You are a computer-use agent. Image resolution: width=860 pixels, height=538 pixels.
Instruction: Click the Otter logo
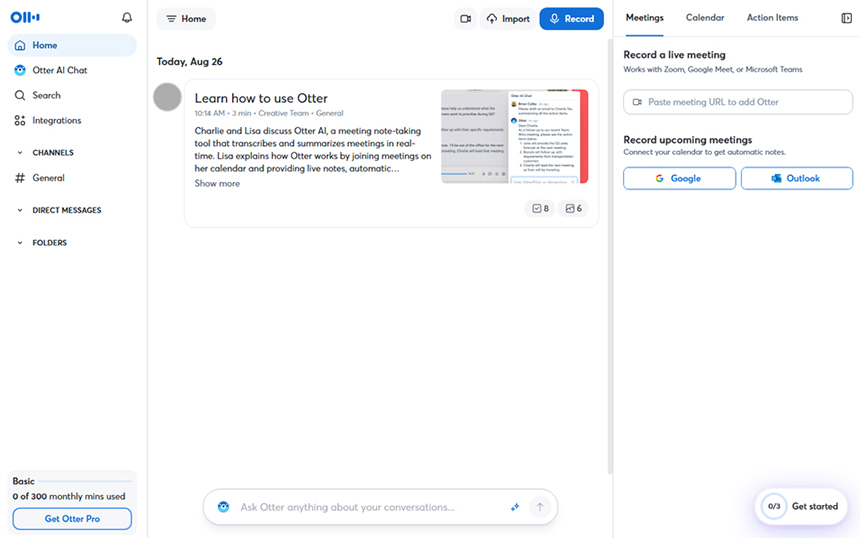[25, 17]
